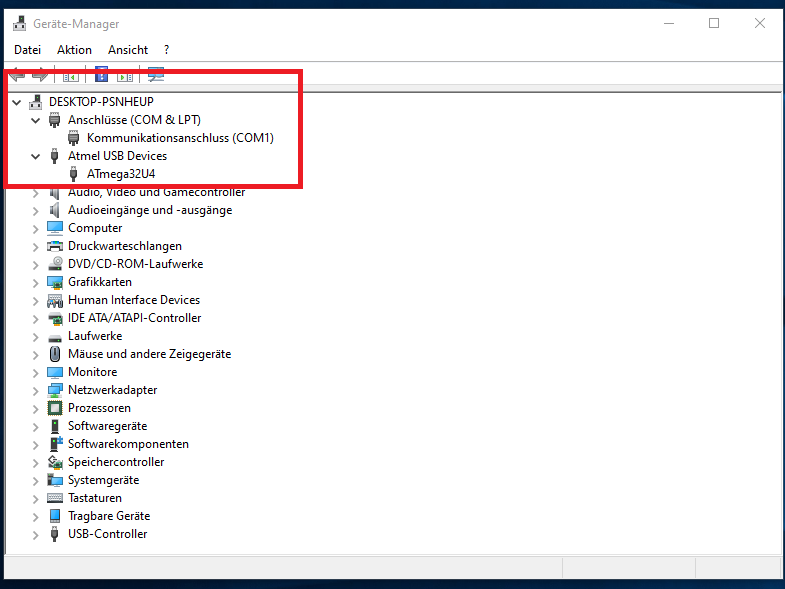Click the Kommunikationsanschluss (COM1) port icon
Image resolution: width=785 pixels, height=589 pixels.
coord(74,138)
